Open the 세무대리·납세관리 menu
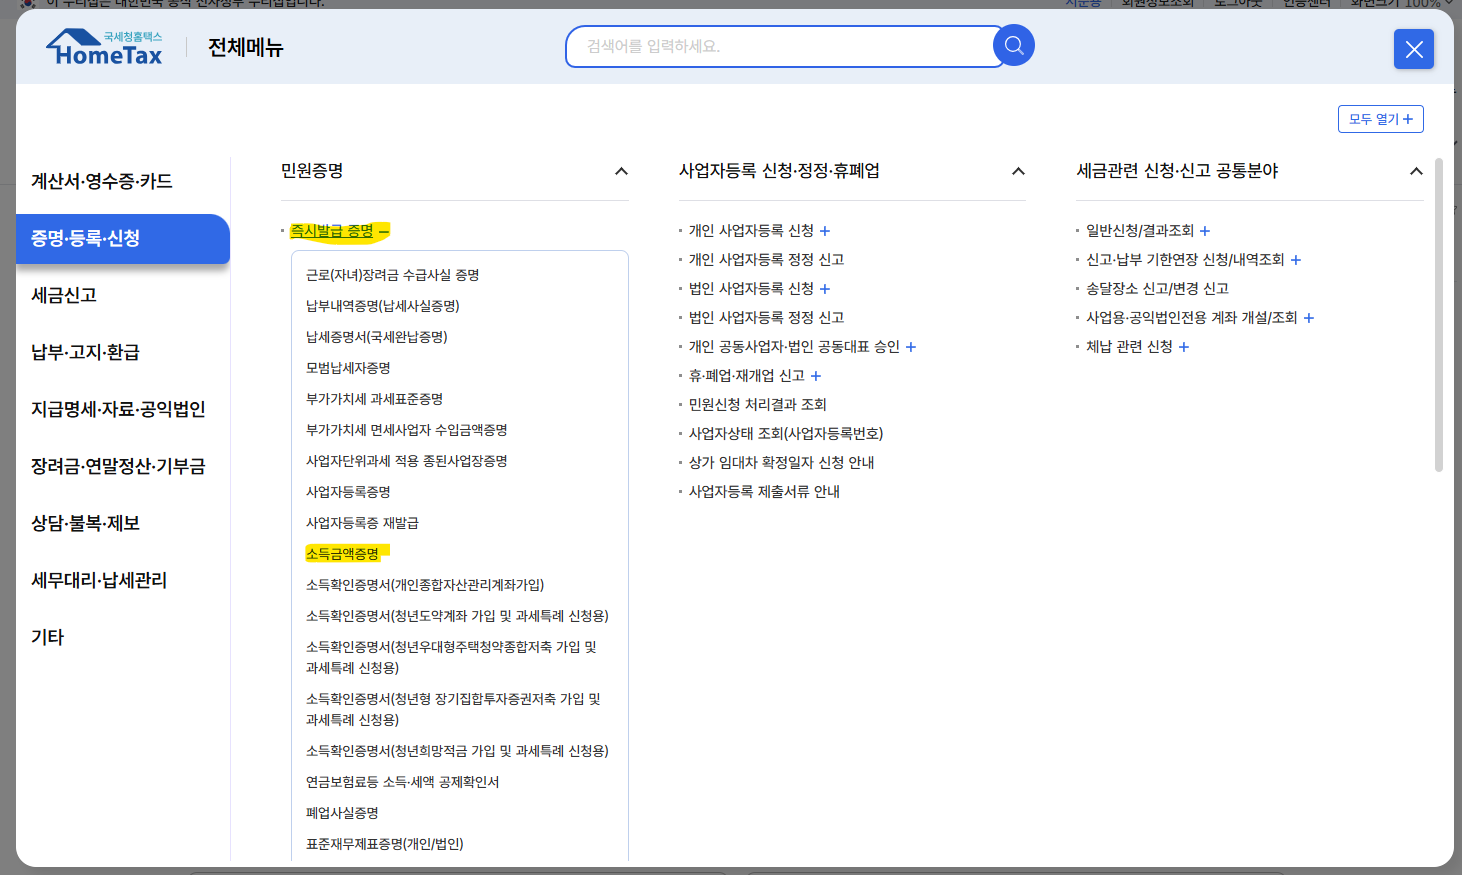This screenshot has height=875, width=1462. pos(99,580)
